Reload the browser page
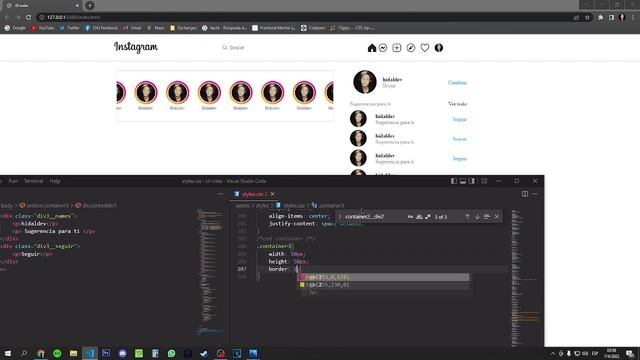The width and height of the screenshot is (640, 360). (x=28, y=17)
